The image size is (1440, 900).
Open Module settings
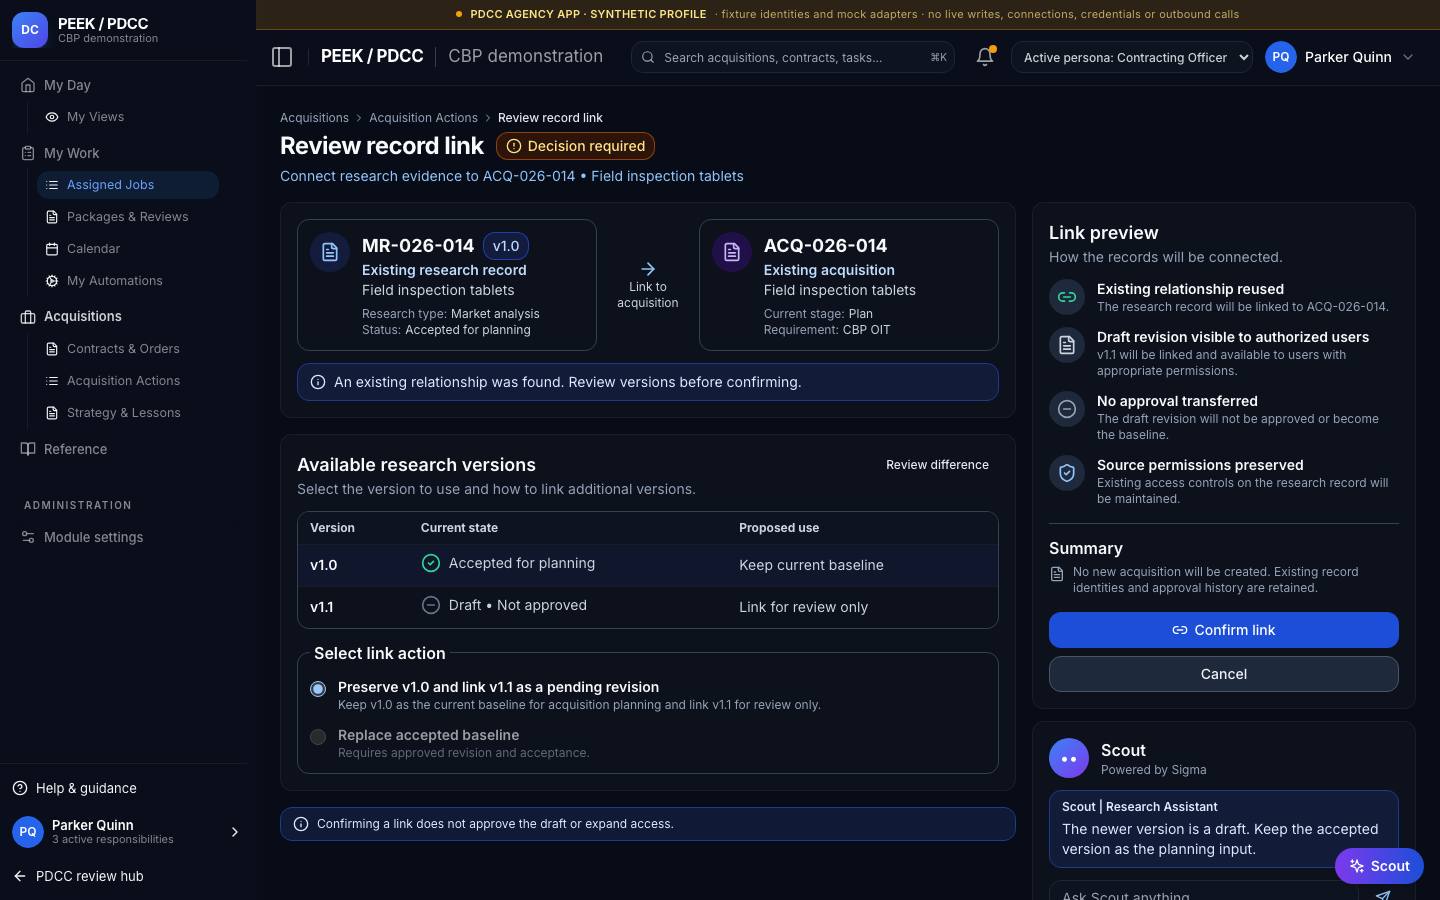(x=93, y=537)
